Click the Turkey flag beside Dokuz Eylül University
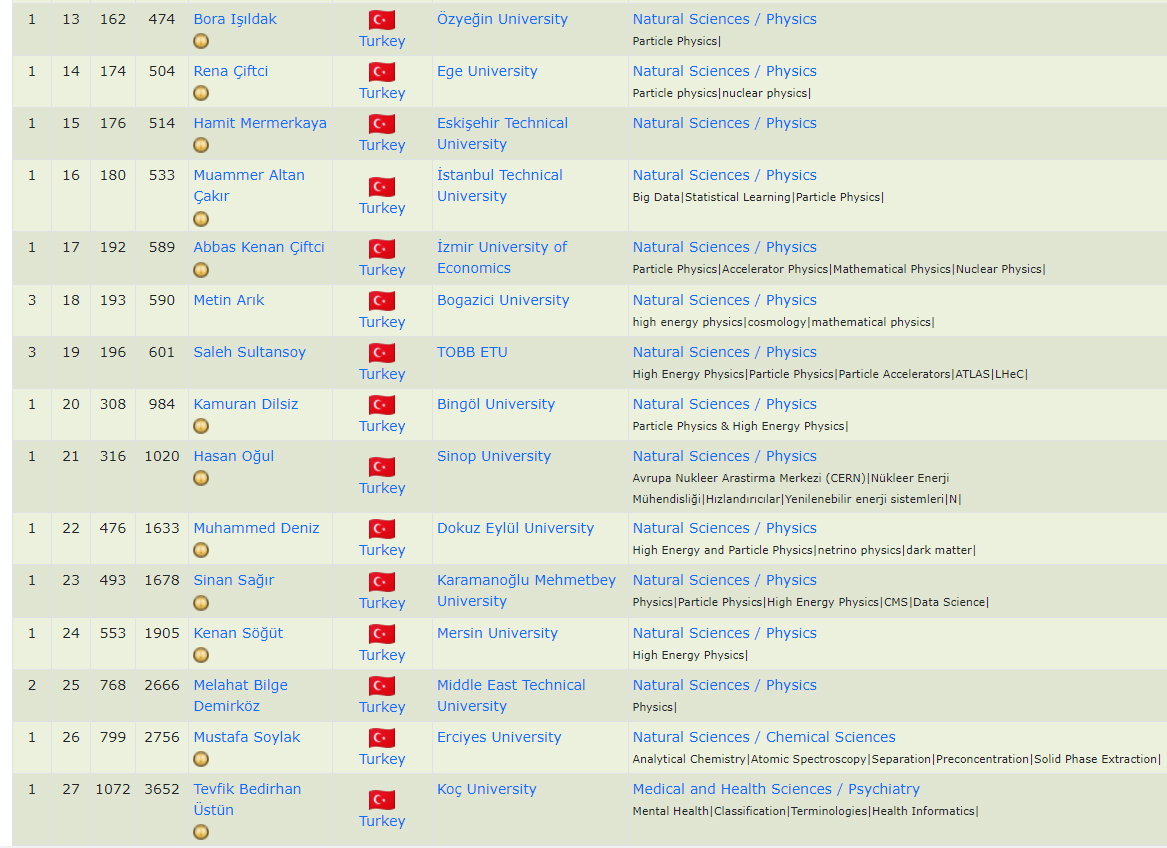The height and width of the screenshot is (848, 1167). click(382, 529)
